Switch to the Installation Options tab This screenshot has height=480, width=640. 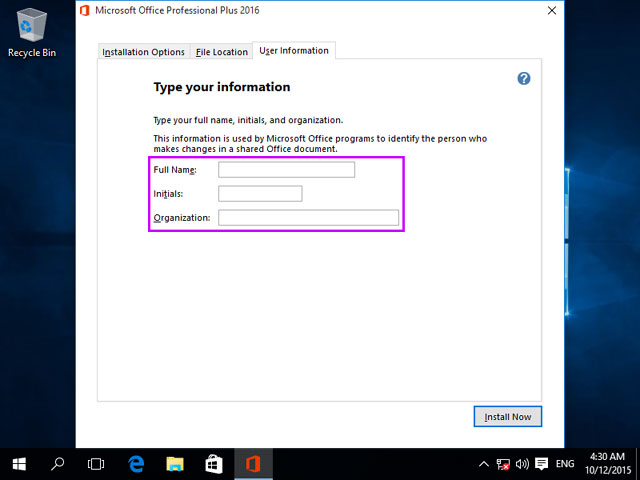tap(144, 52)
